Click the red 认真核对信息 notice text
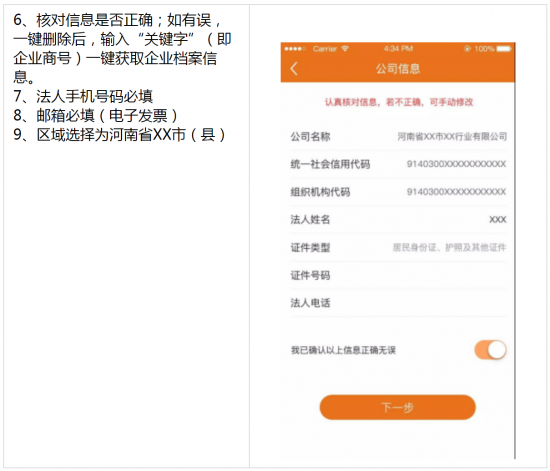This screenshot has width=550, height=471. (x=398, y=102)
